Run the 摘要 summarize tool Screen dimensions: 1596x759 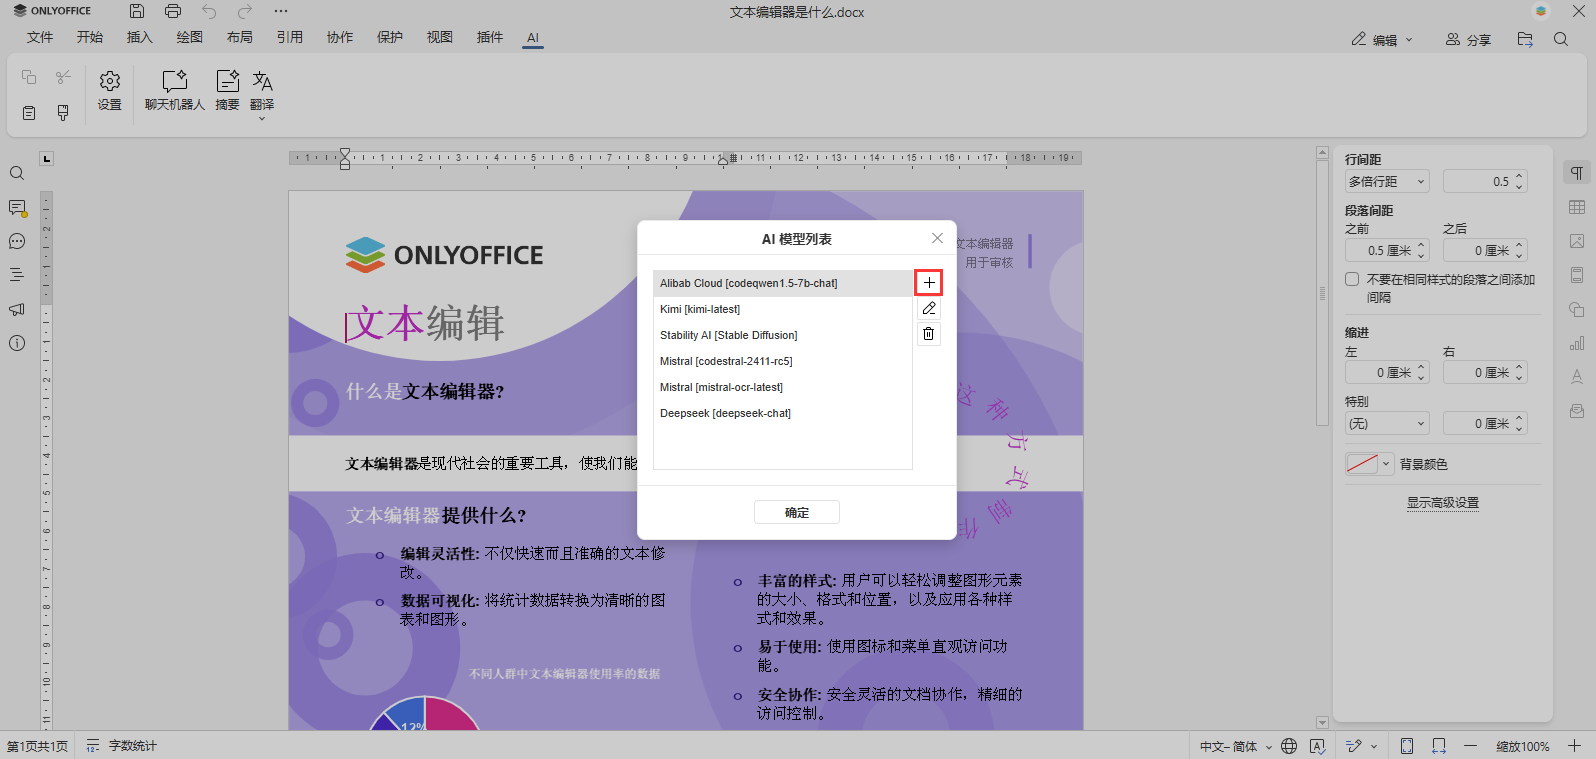pos(228,90)
